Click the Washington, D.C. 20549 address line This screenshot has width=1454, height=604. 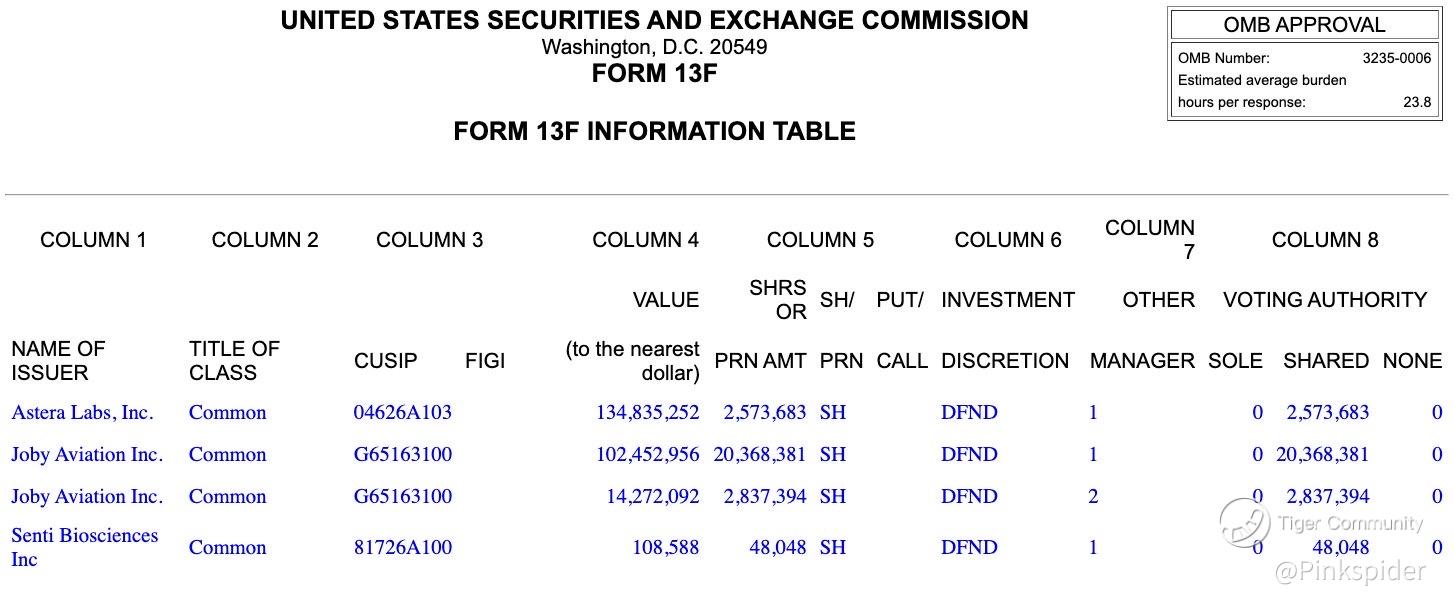coord(654,47)
